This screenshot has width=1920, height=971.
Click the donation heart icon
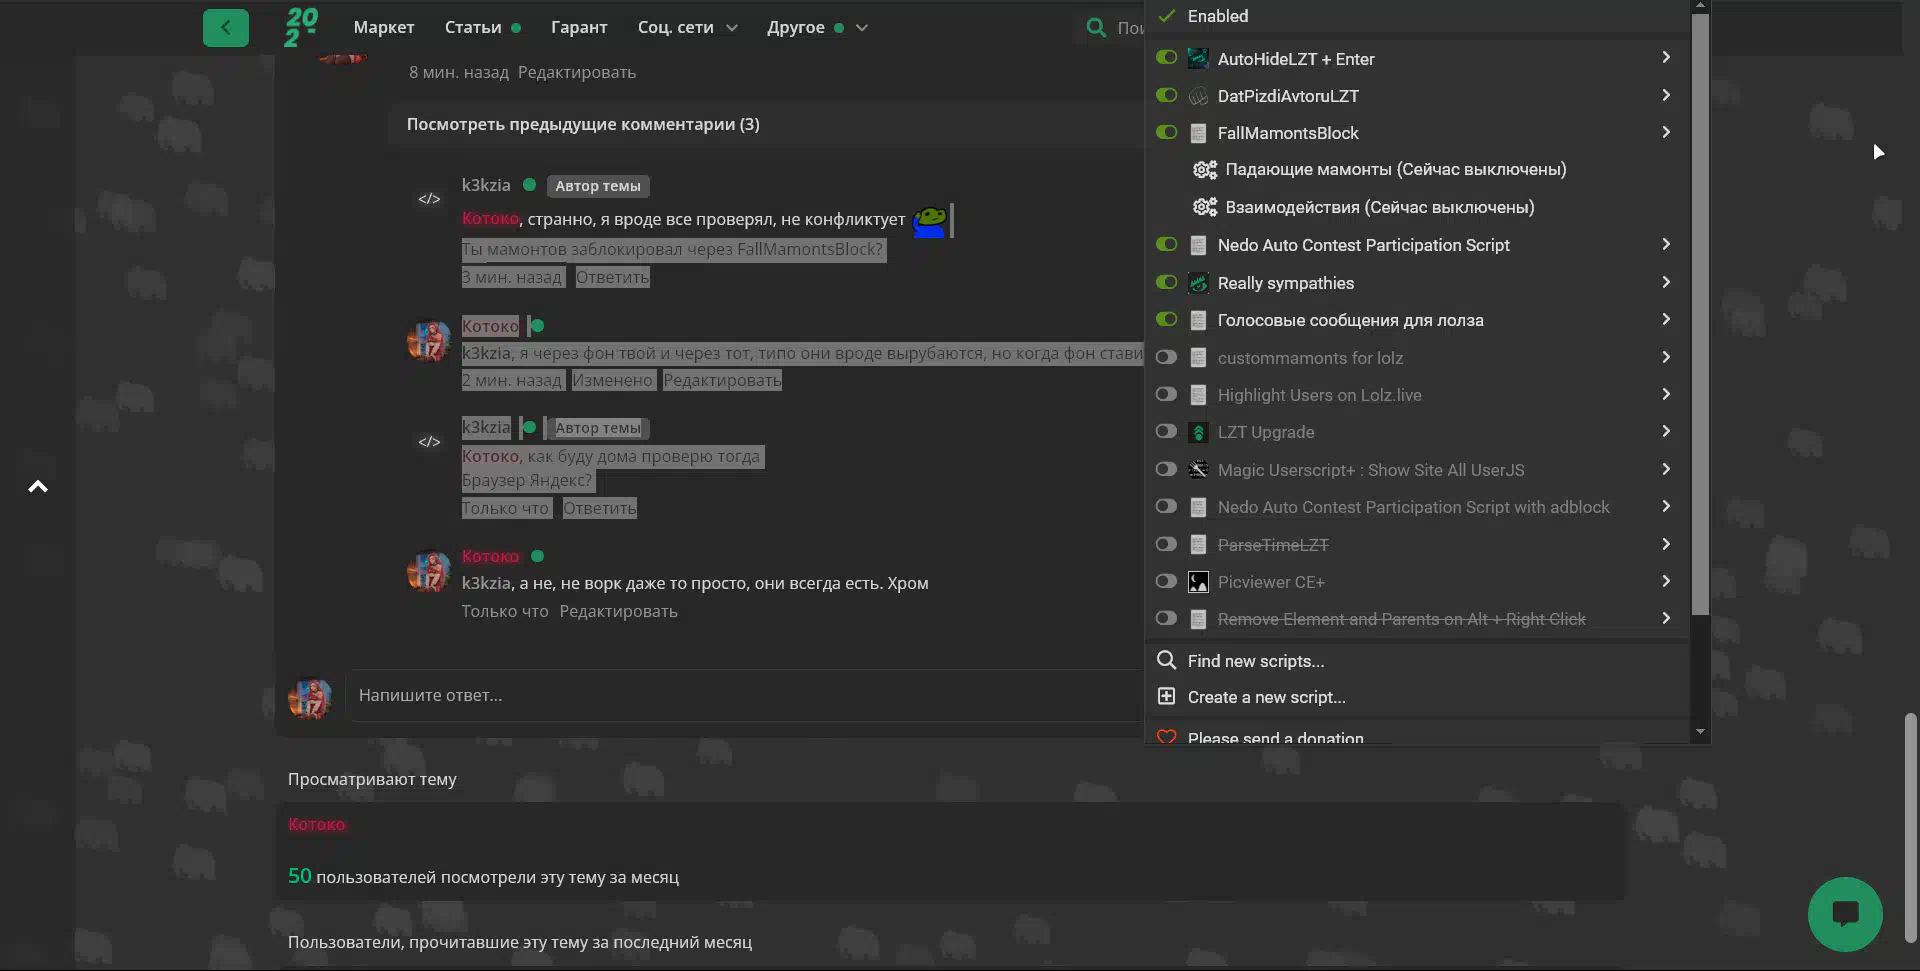click(x=1166, y=738)
